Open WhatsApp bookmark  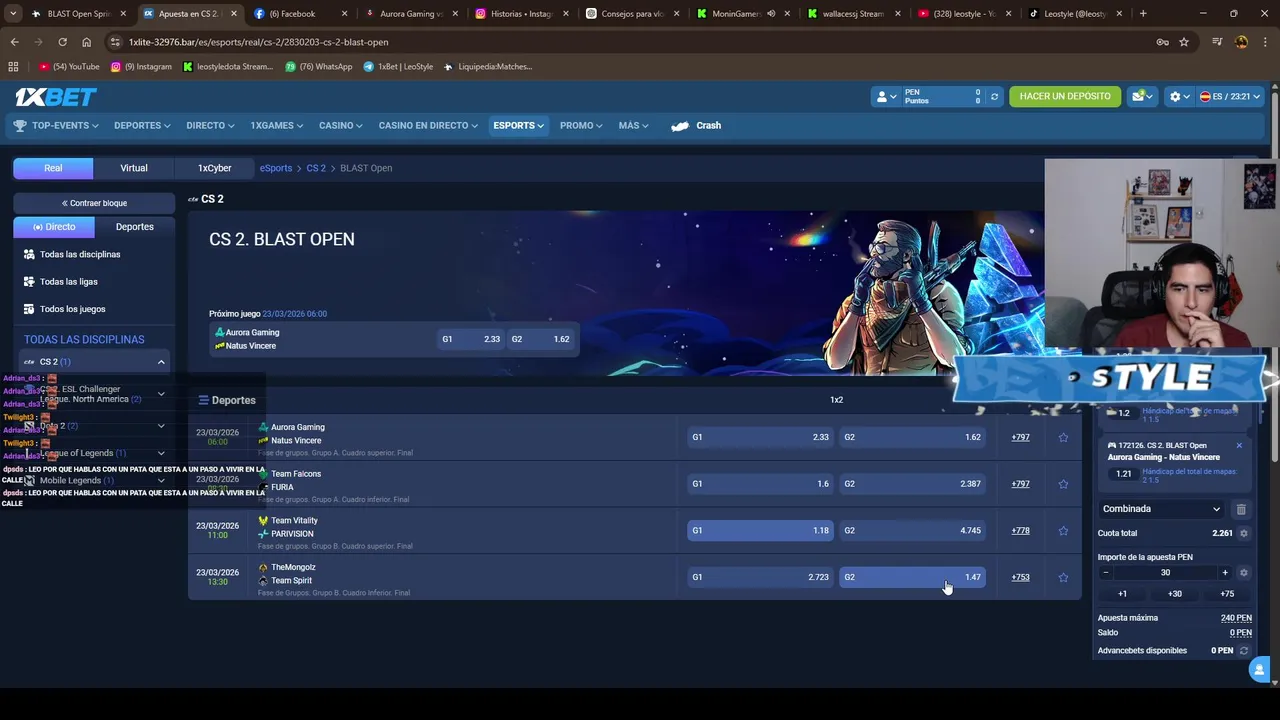[319, 67]
